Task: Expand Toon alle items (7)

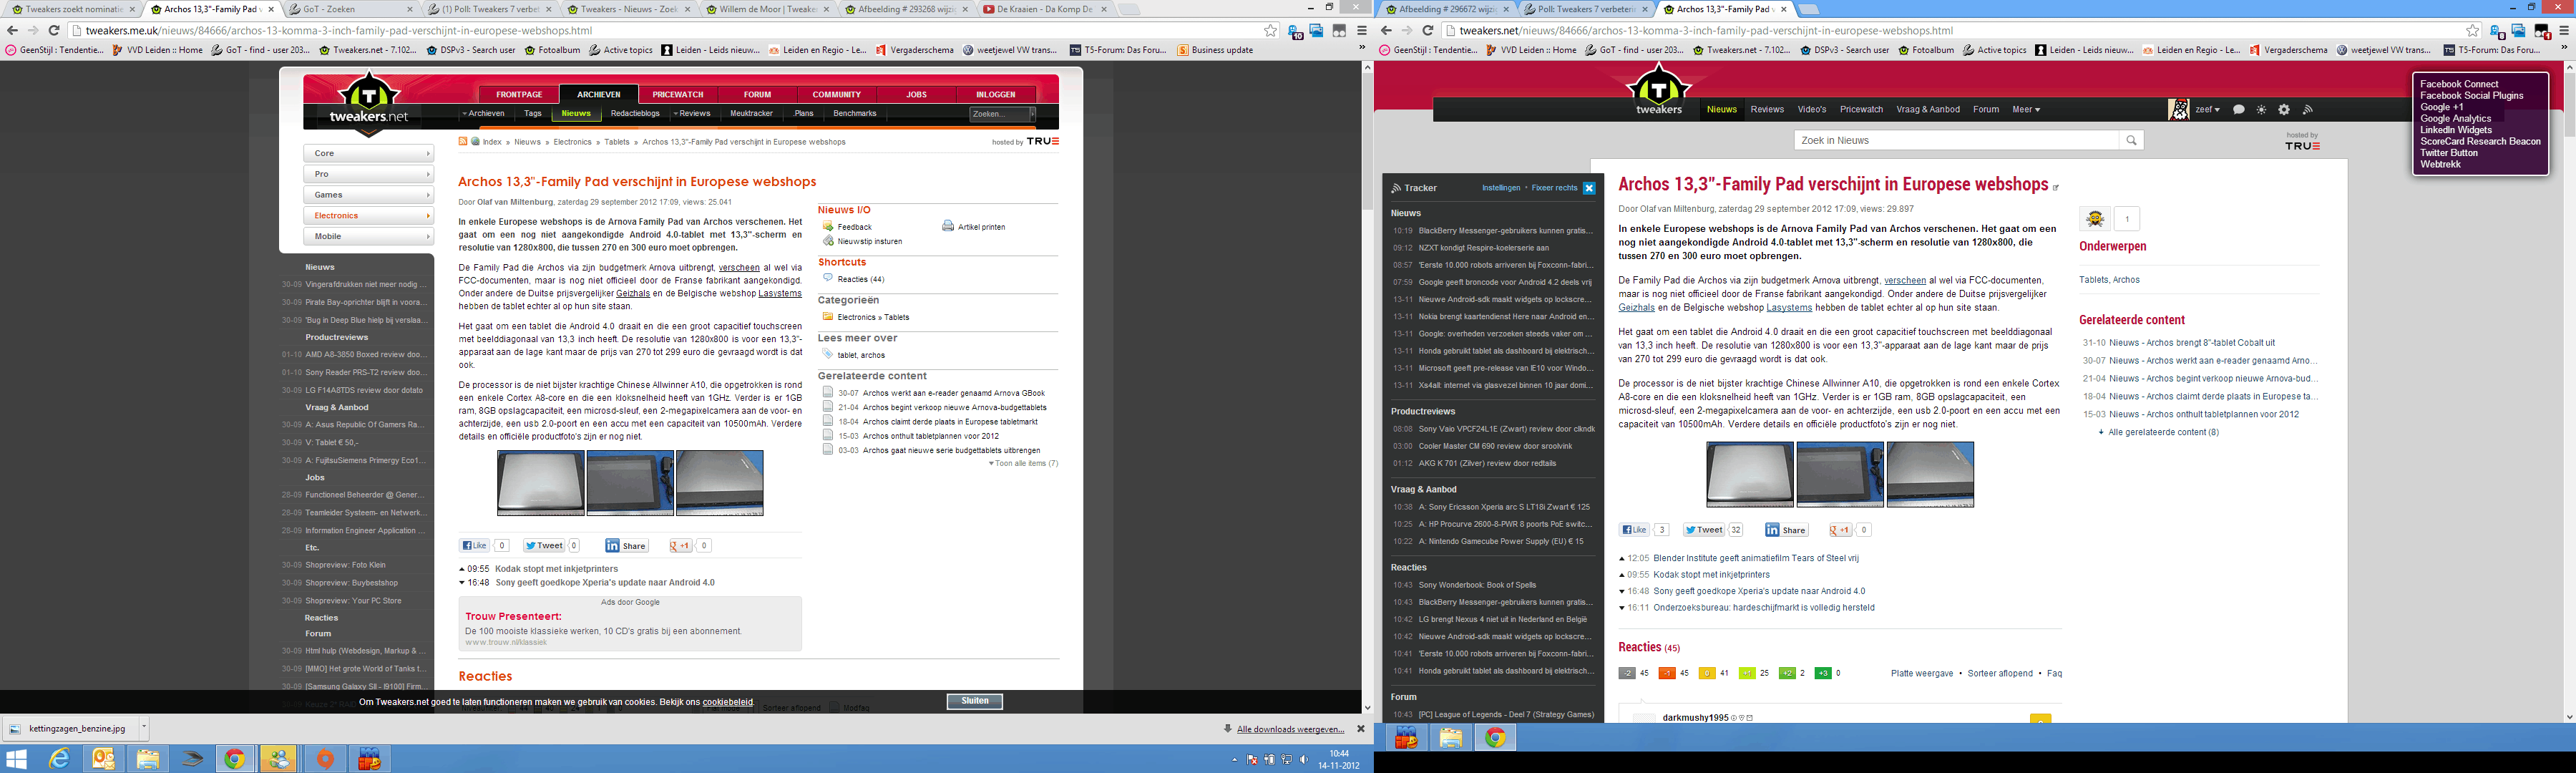Action: click(x=1023, y=464)
